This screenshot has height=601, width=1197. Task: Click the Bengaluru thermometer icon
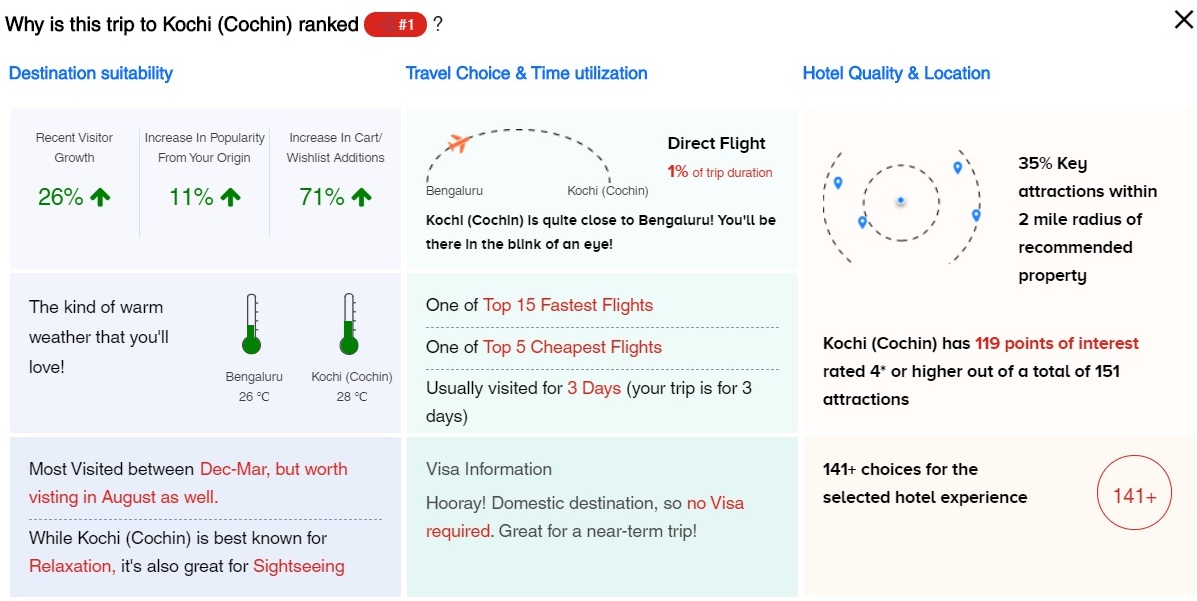[x=251, y=325]
